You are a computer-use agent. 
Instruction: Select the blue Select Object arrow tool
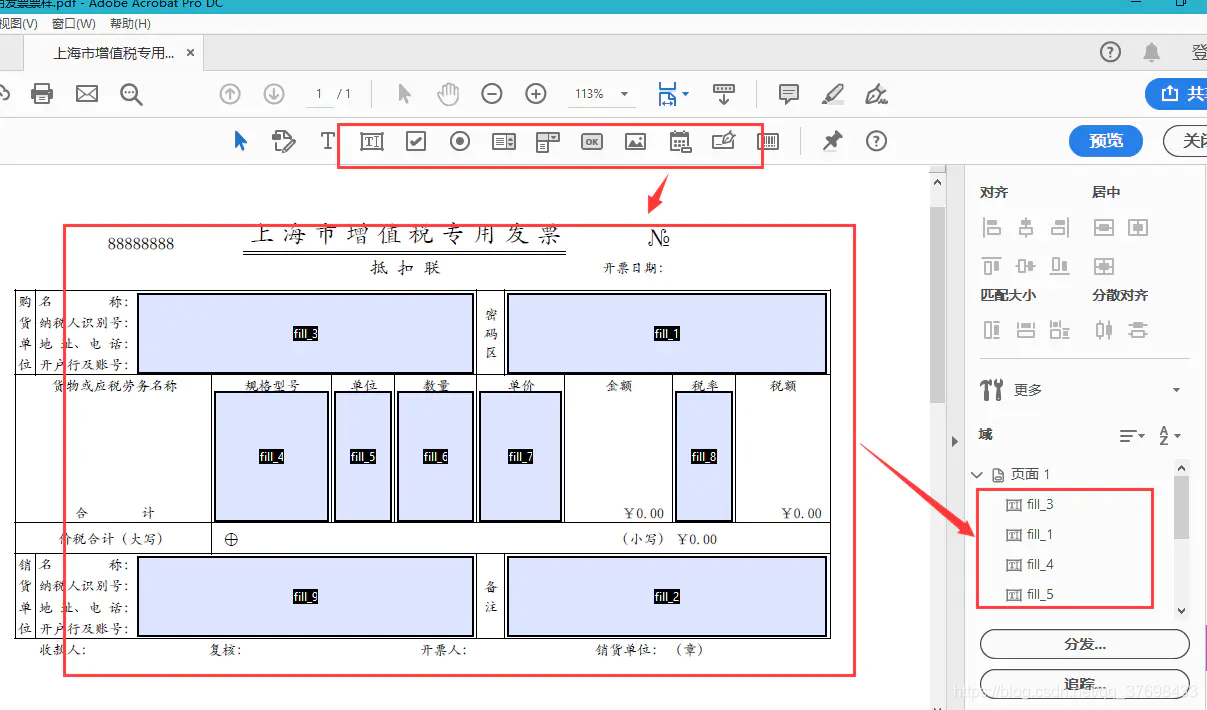pyautogui.click(x=240, y=141)
